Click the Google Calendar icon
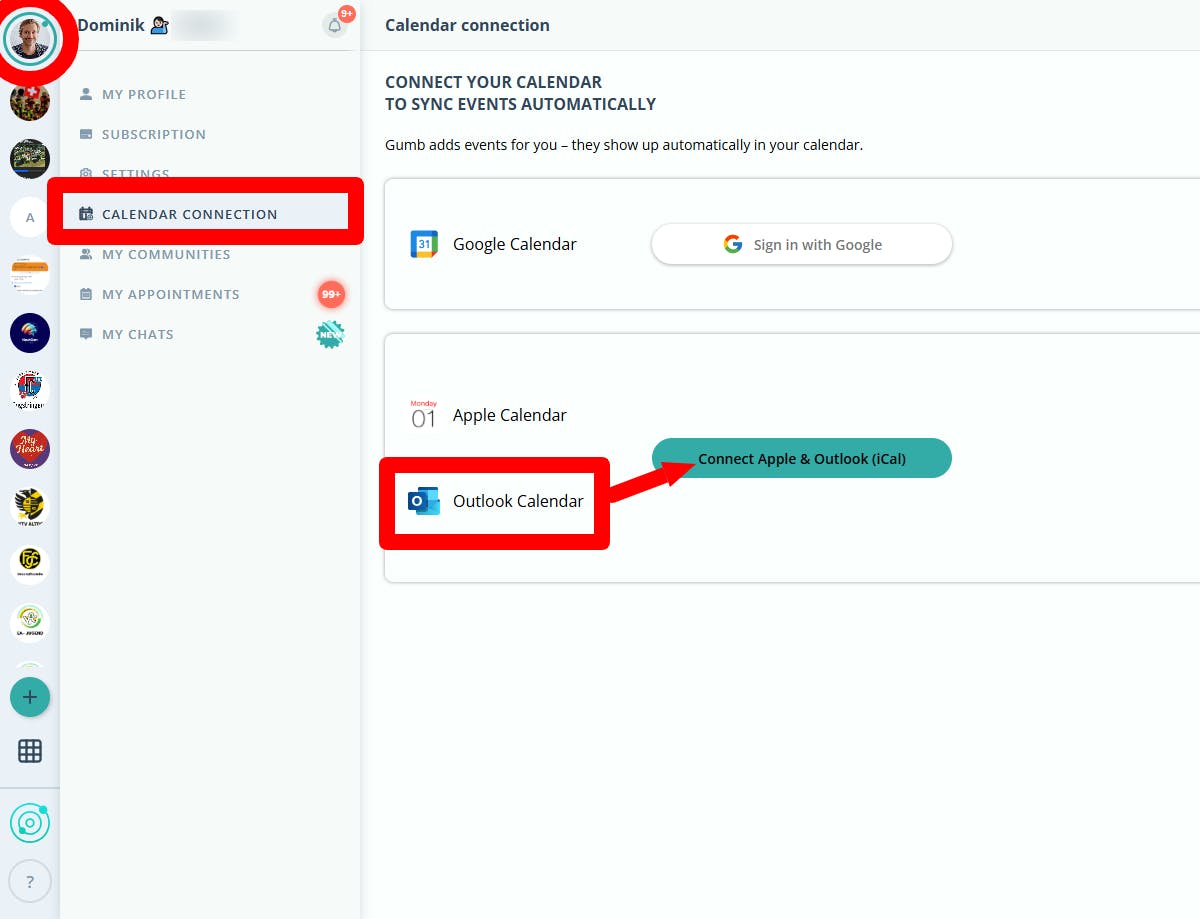Viewport: 1200px width, 919px height. [x=424, y=244]
